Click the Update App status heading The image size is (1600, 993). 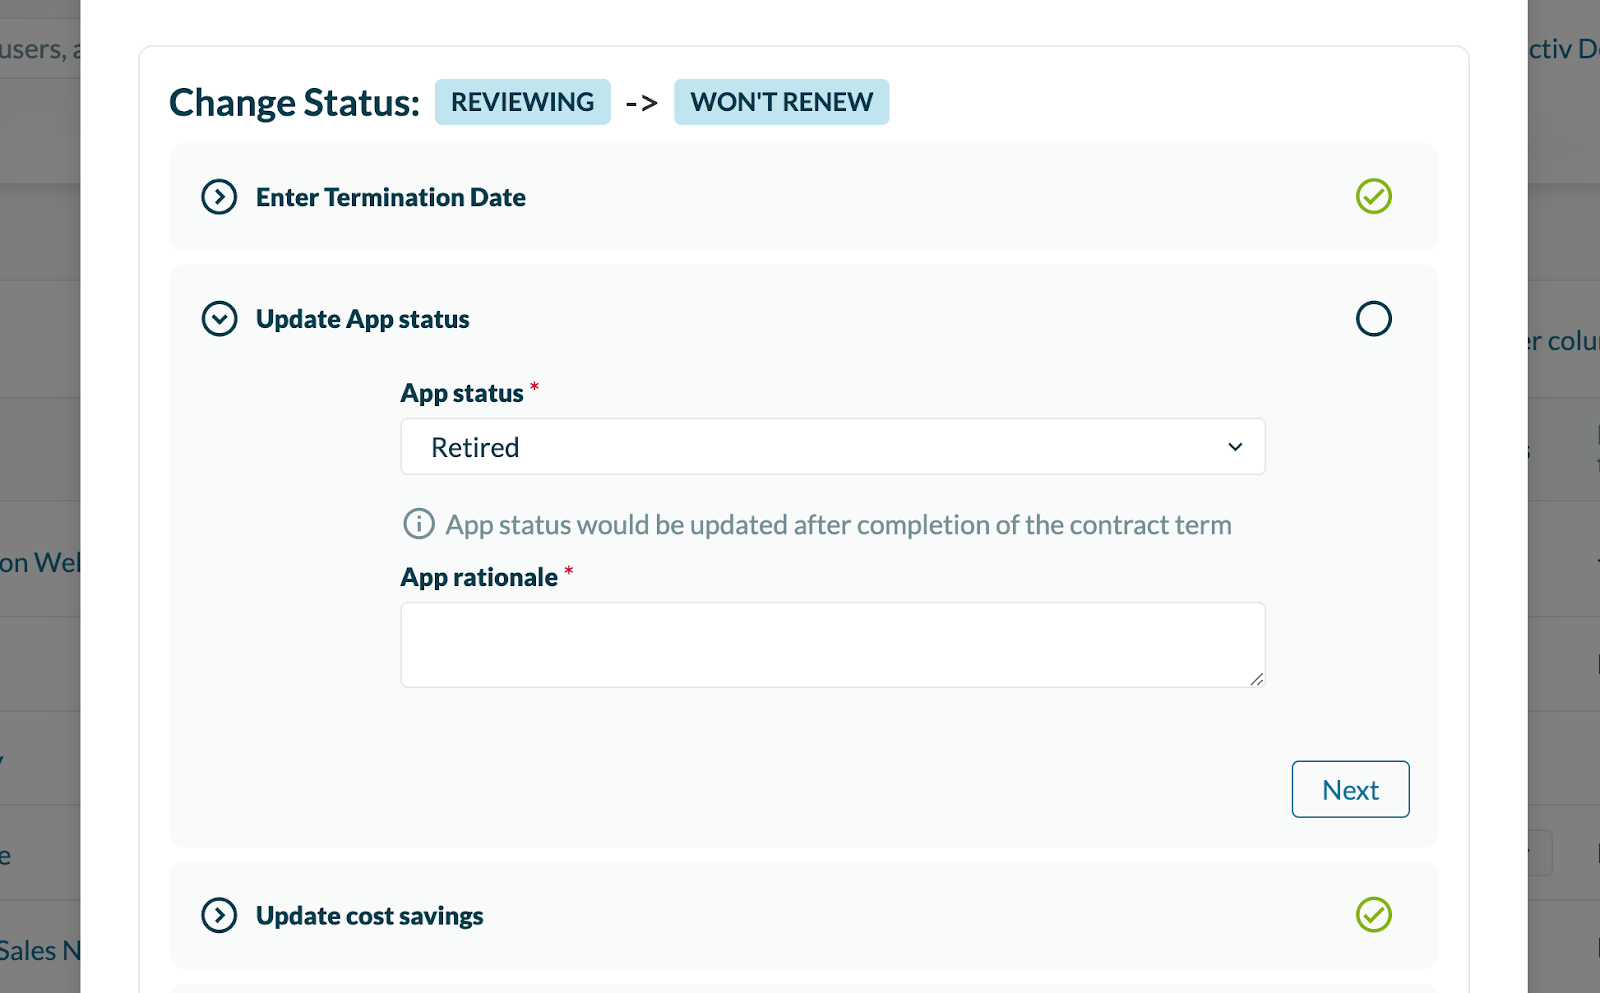[x=362, y=320]
